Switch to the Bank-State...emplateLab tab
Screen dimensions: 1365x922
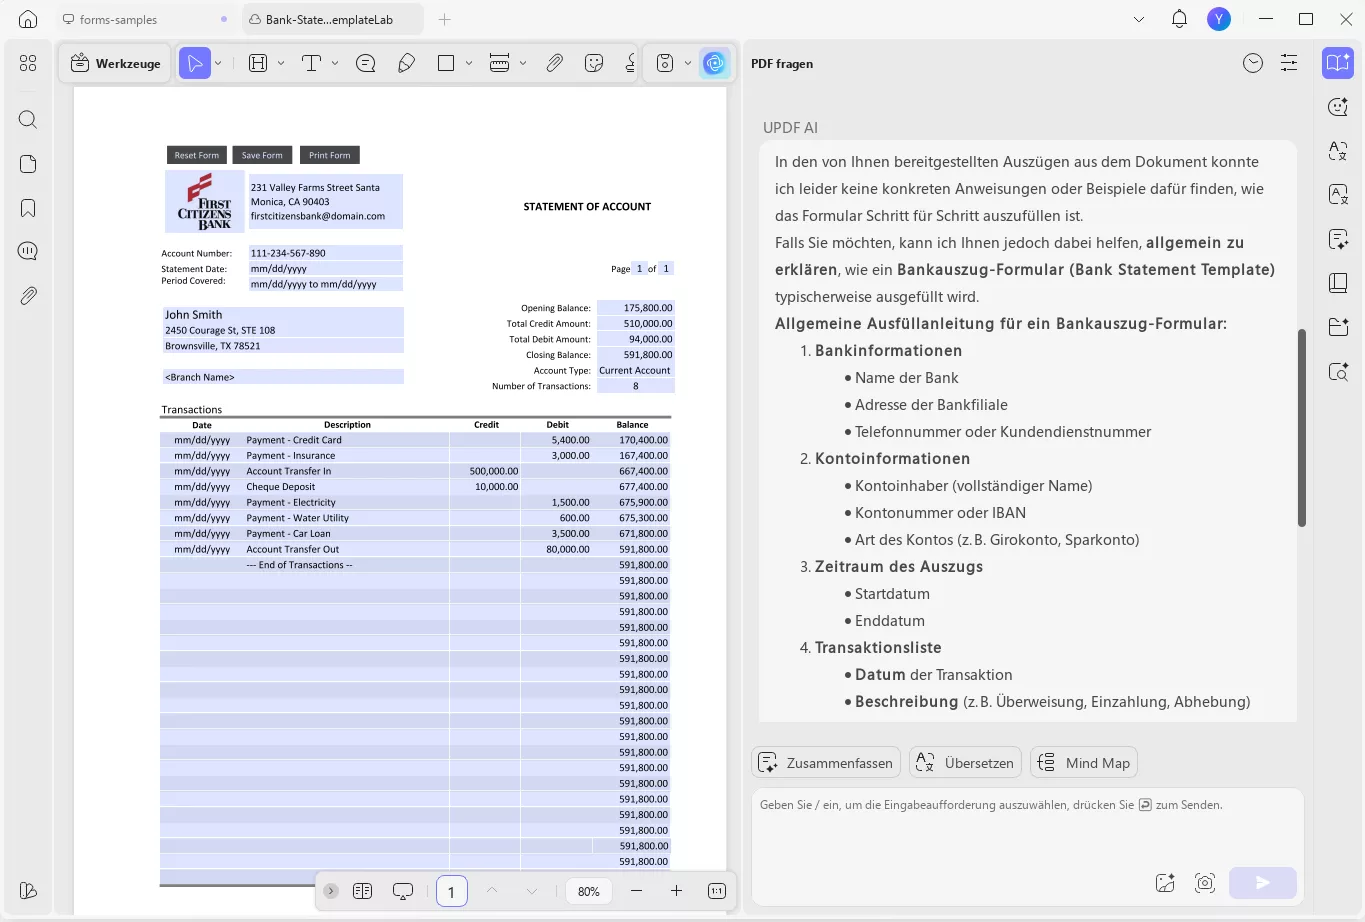[332, 19]
